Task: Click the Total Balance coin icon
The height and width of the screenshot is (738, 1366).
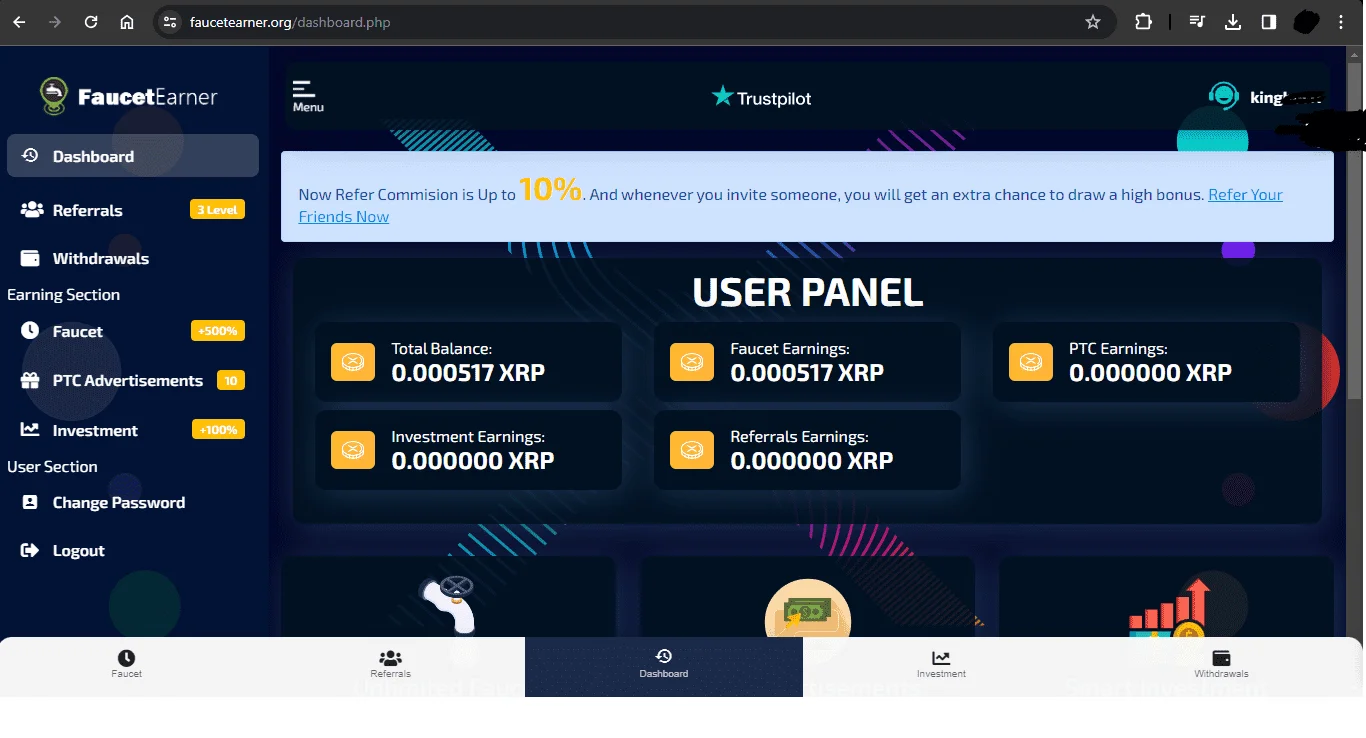Action: [352, 361]
